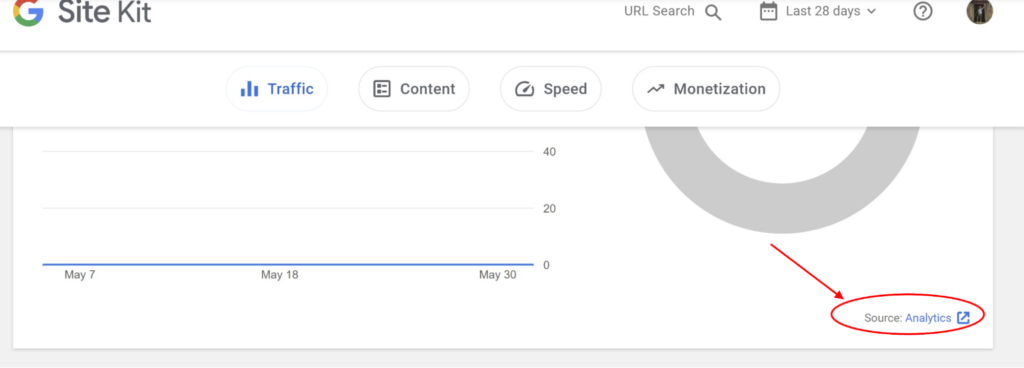The height and width of the screenshot is (368, 1024).
Task: Click the URL Search magnifier icon
Action: pos(713,12)
